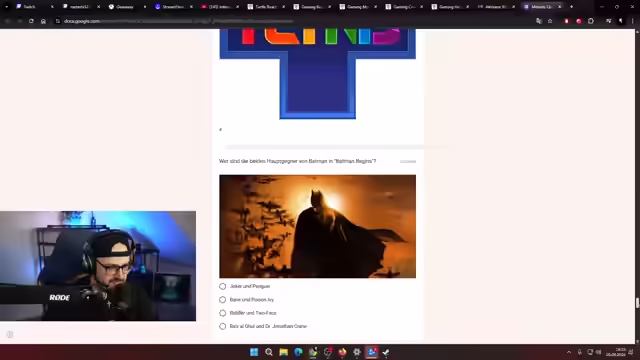Click the page vertical scrollbar thumb
This screenshot has height=360, width=640.
637,303
